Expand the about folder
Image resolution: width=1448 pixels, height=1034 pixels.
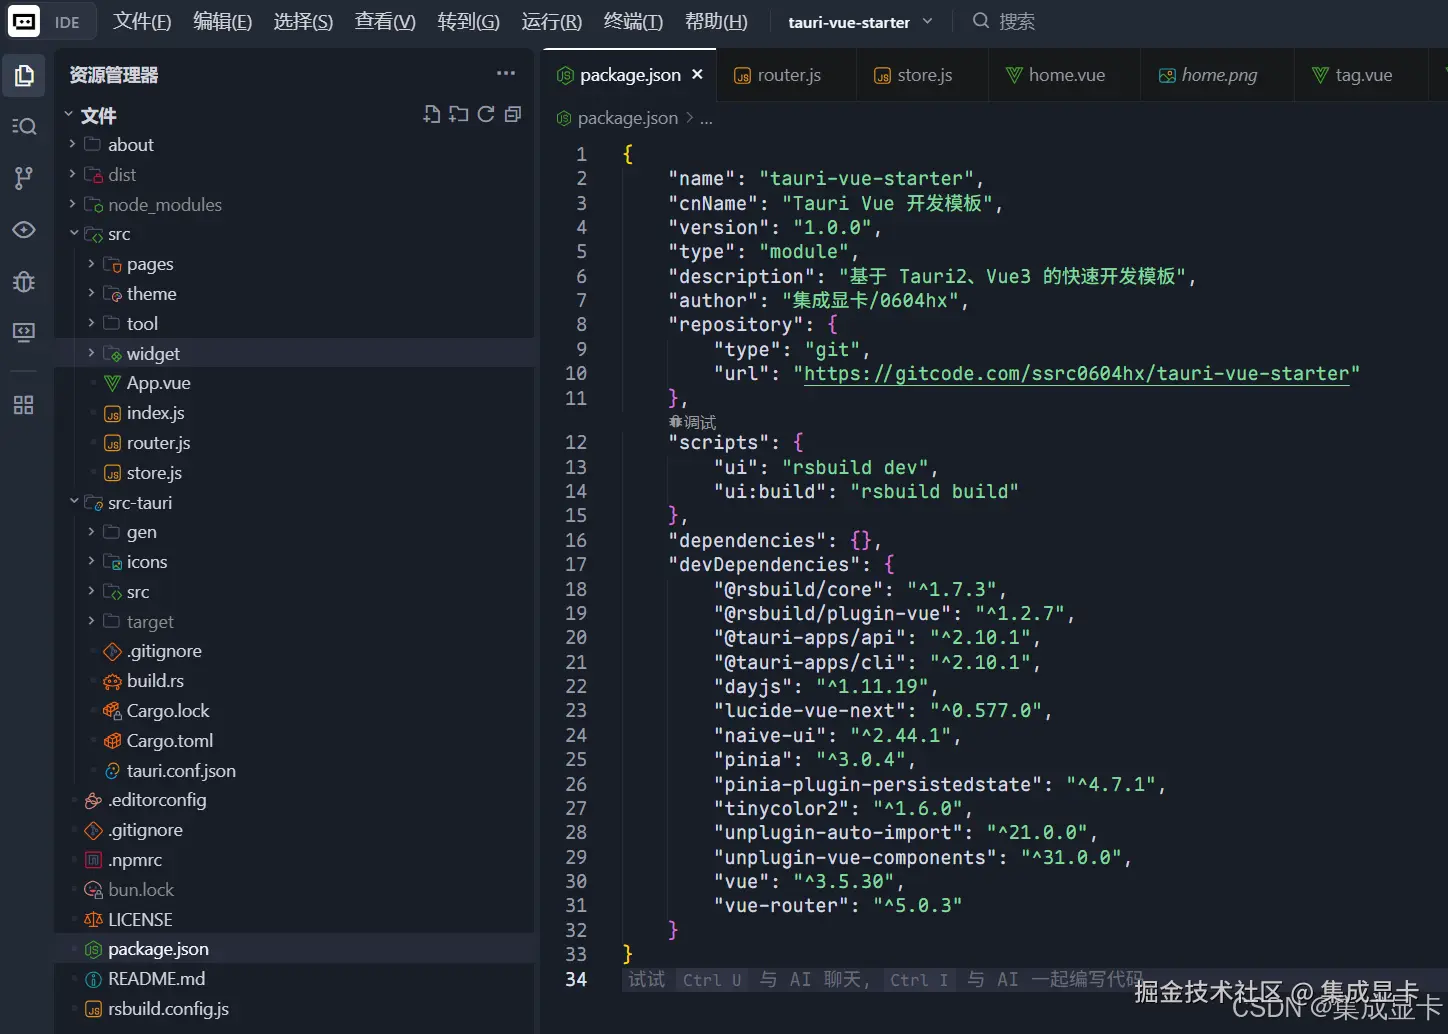coord(130,145)
